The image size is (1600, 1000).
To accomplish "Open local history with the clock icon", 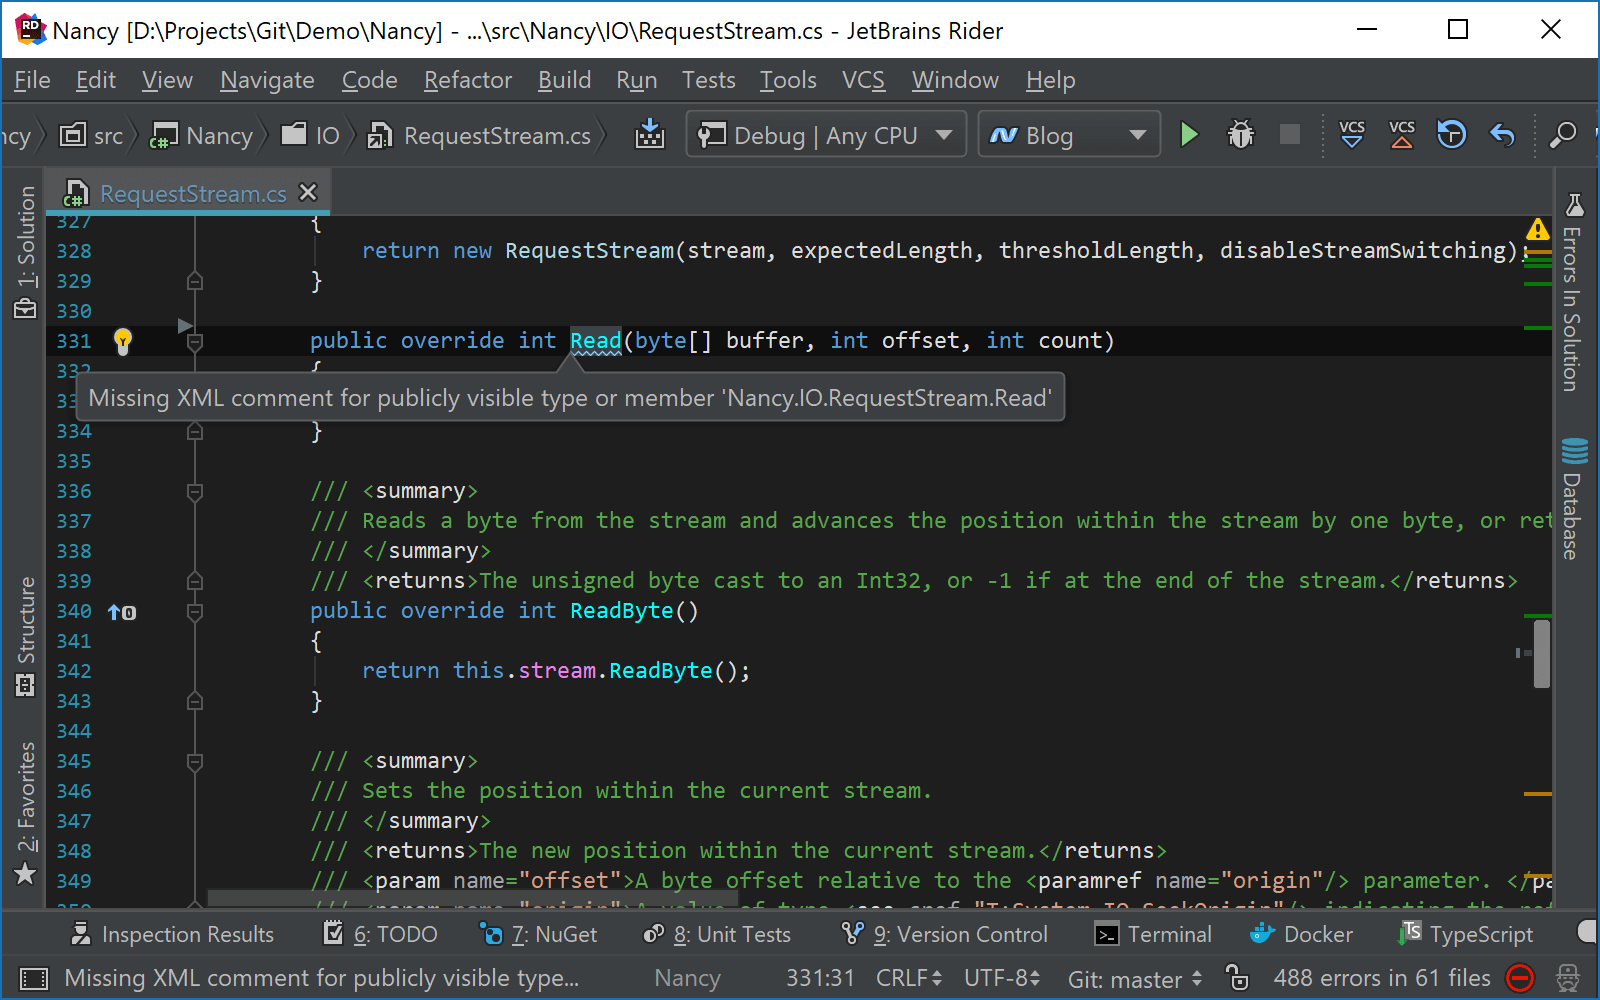I will coord(1451,134).
